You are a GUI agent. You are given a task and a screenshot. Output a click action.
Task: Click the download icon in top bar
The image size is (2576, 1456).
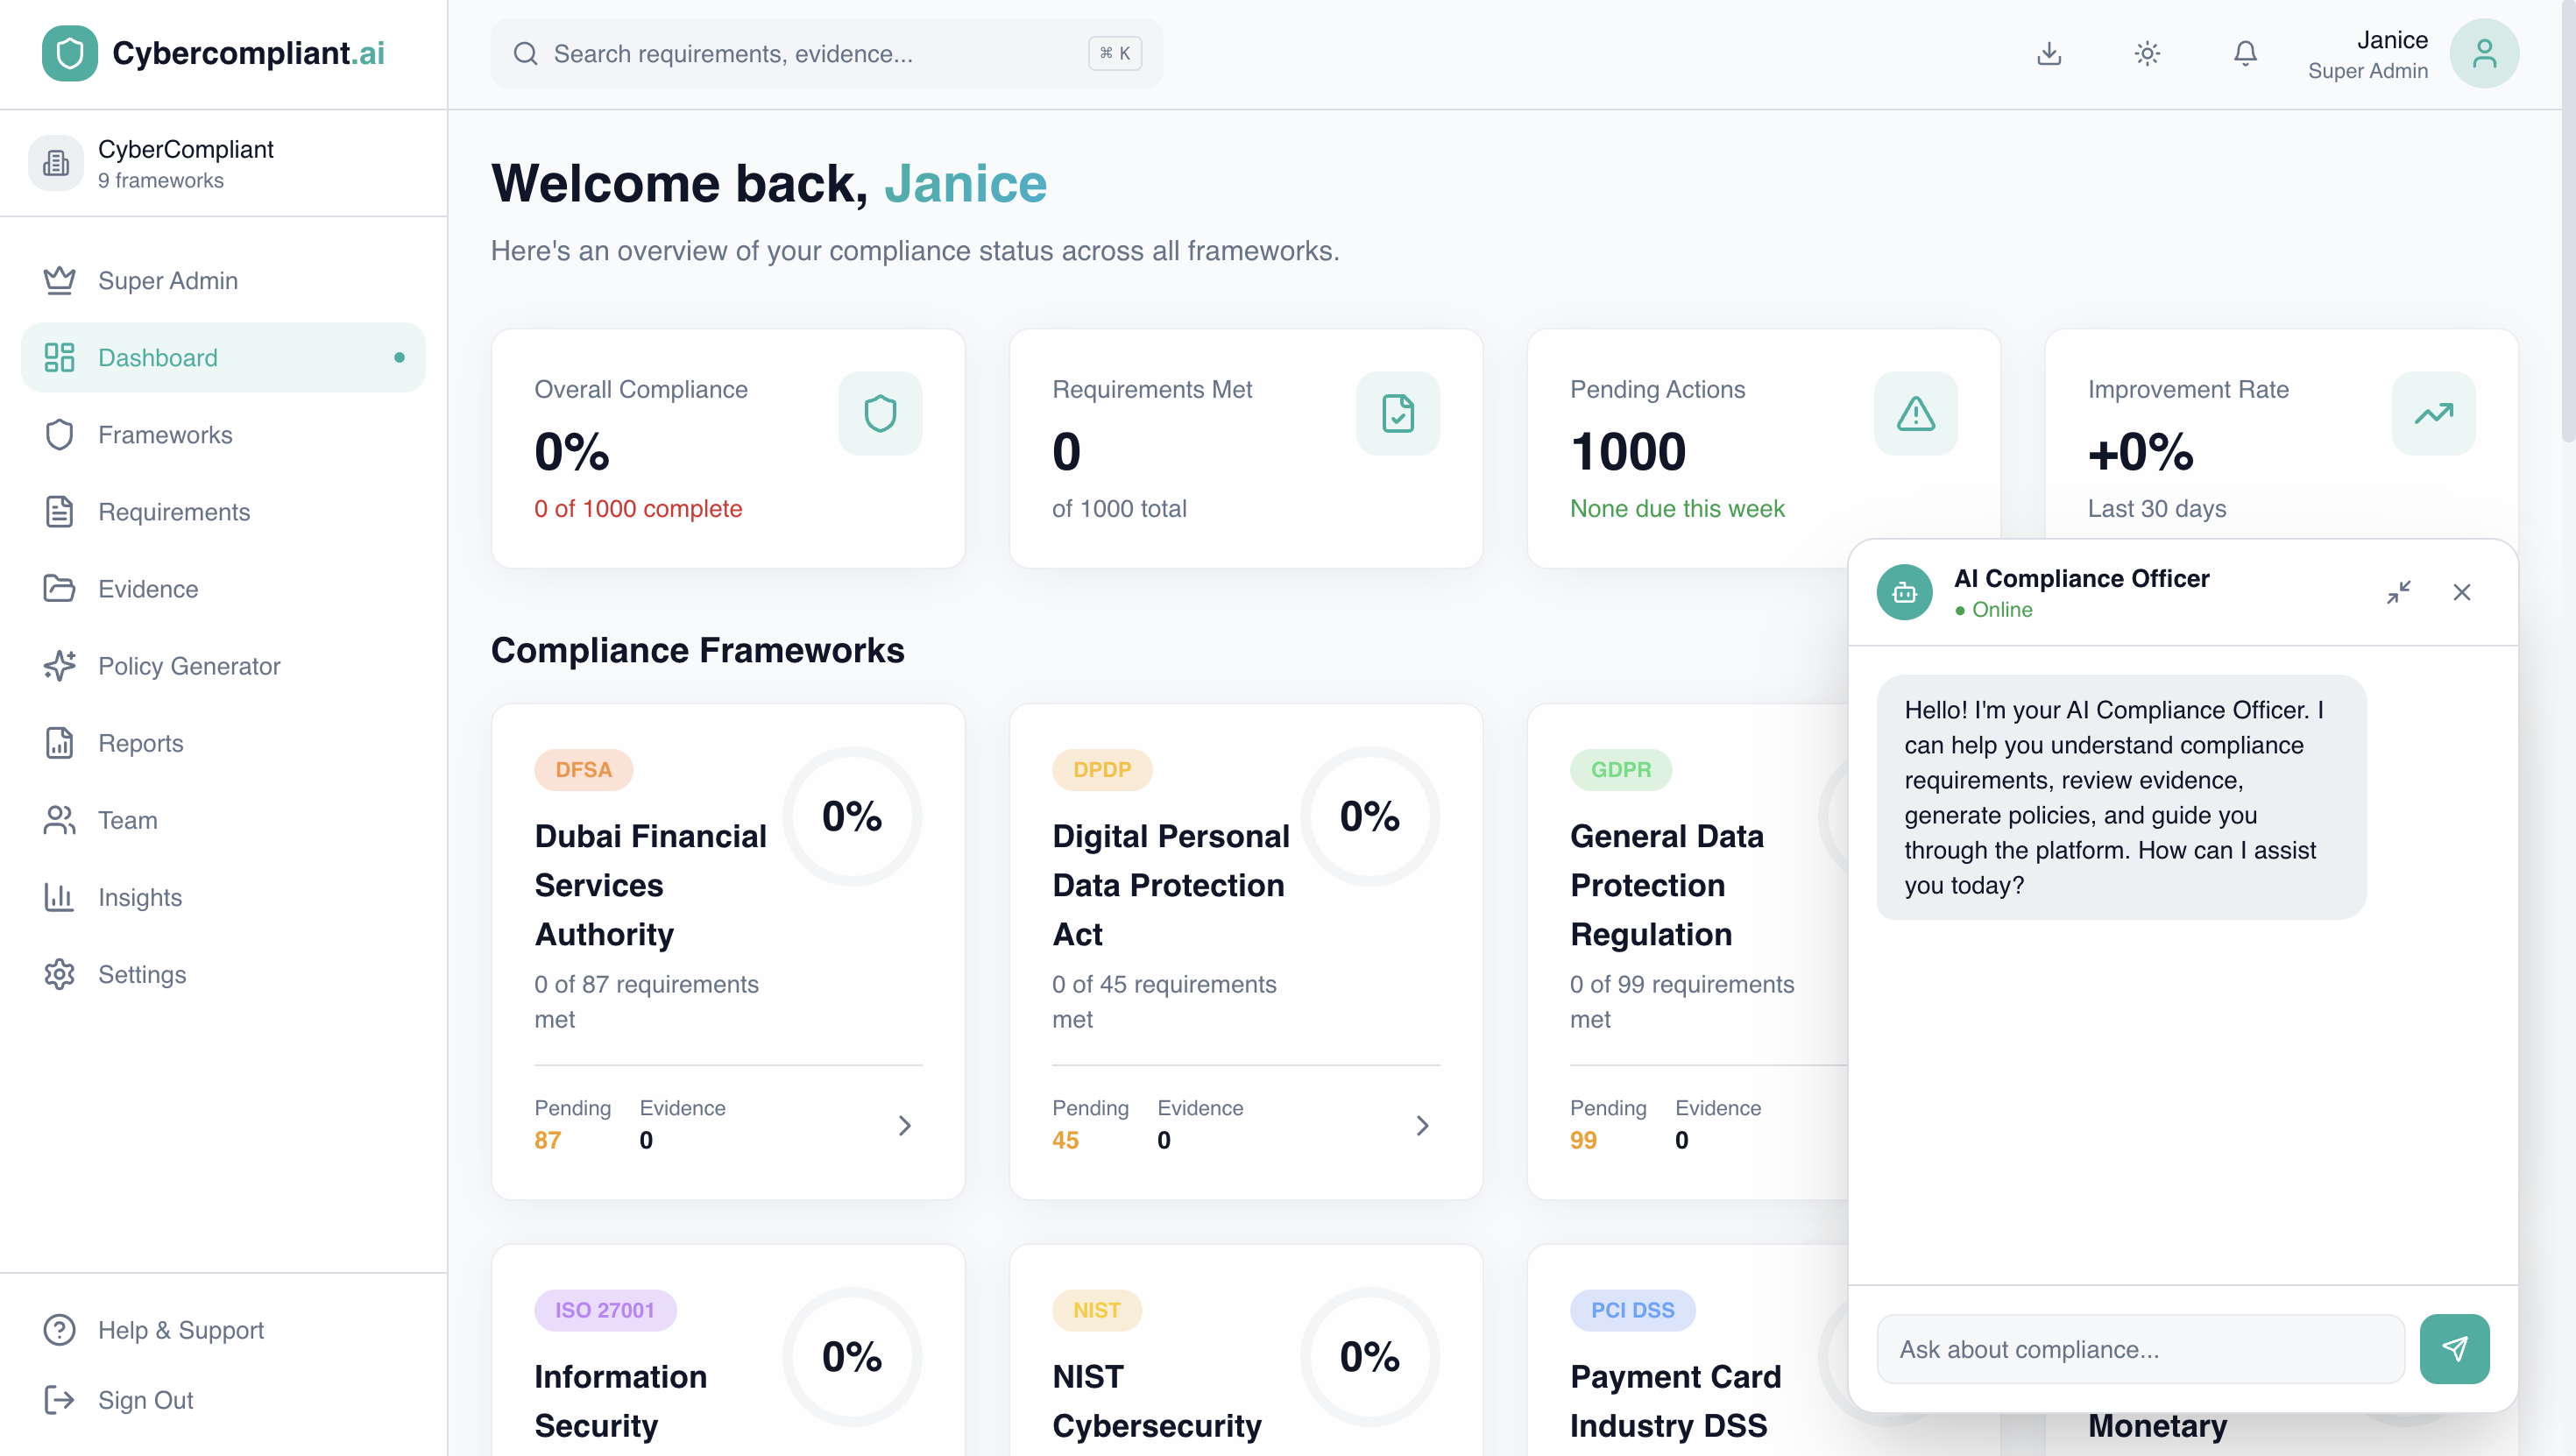click(x=2049, y=53)
